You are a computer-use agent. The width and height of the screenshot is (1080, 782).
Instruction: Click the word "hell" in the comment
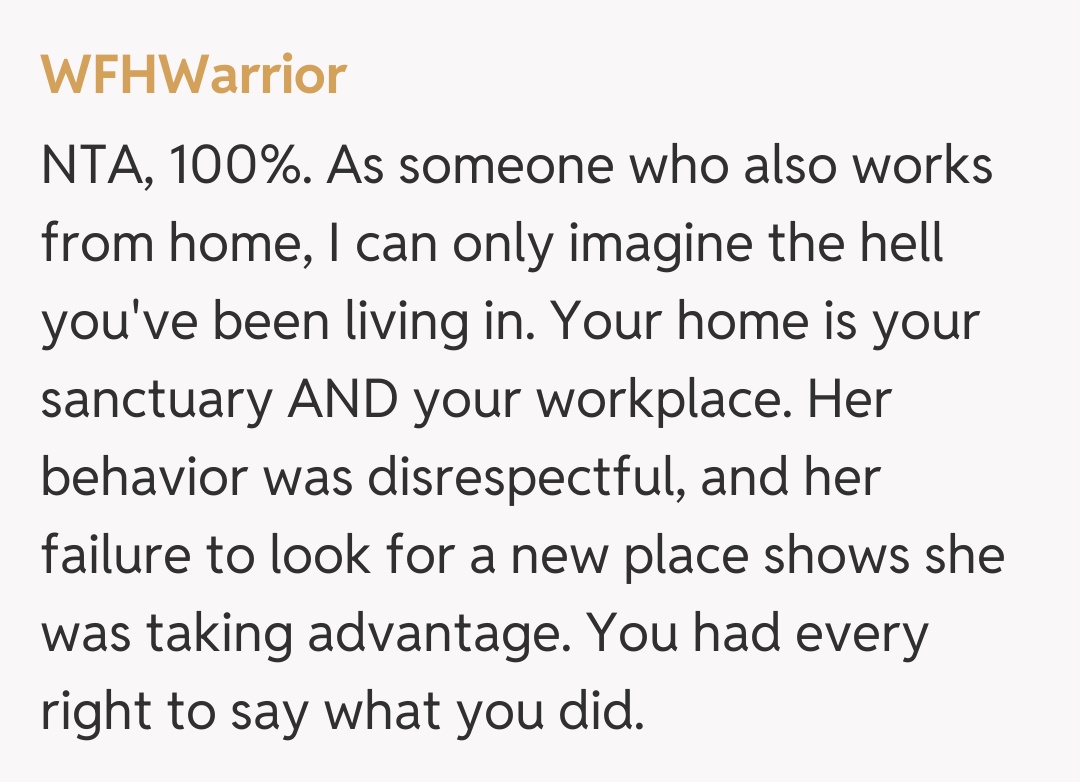pyautogui.click(x=904, y=245)
